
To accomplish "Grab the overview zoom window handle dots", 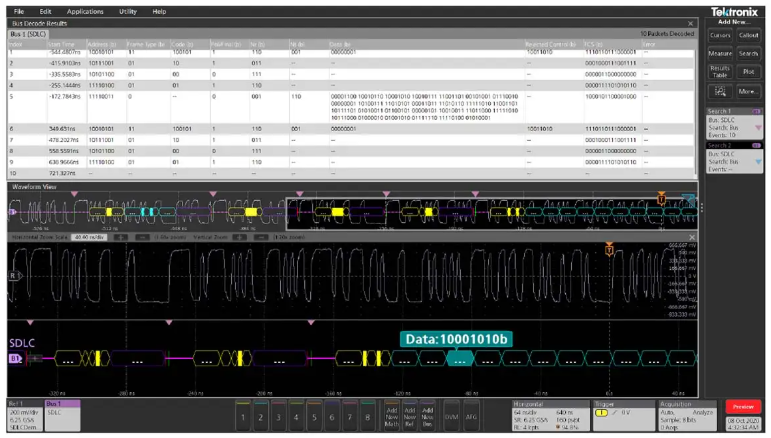I will (702, 208).
